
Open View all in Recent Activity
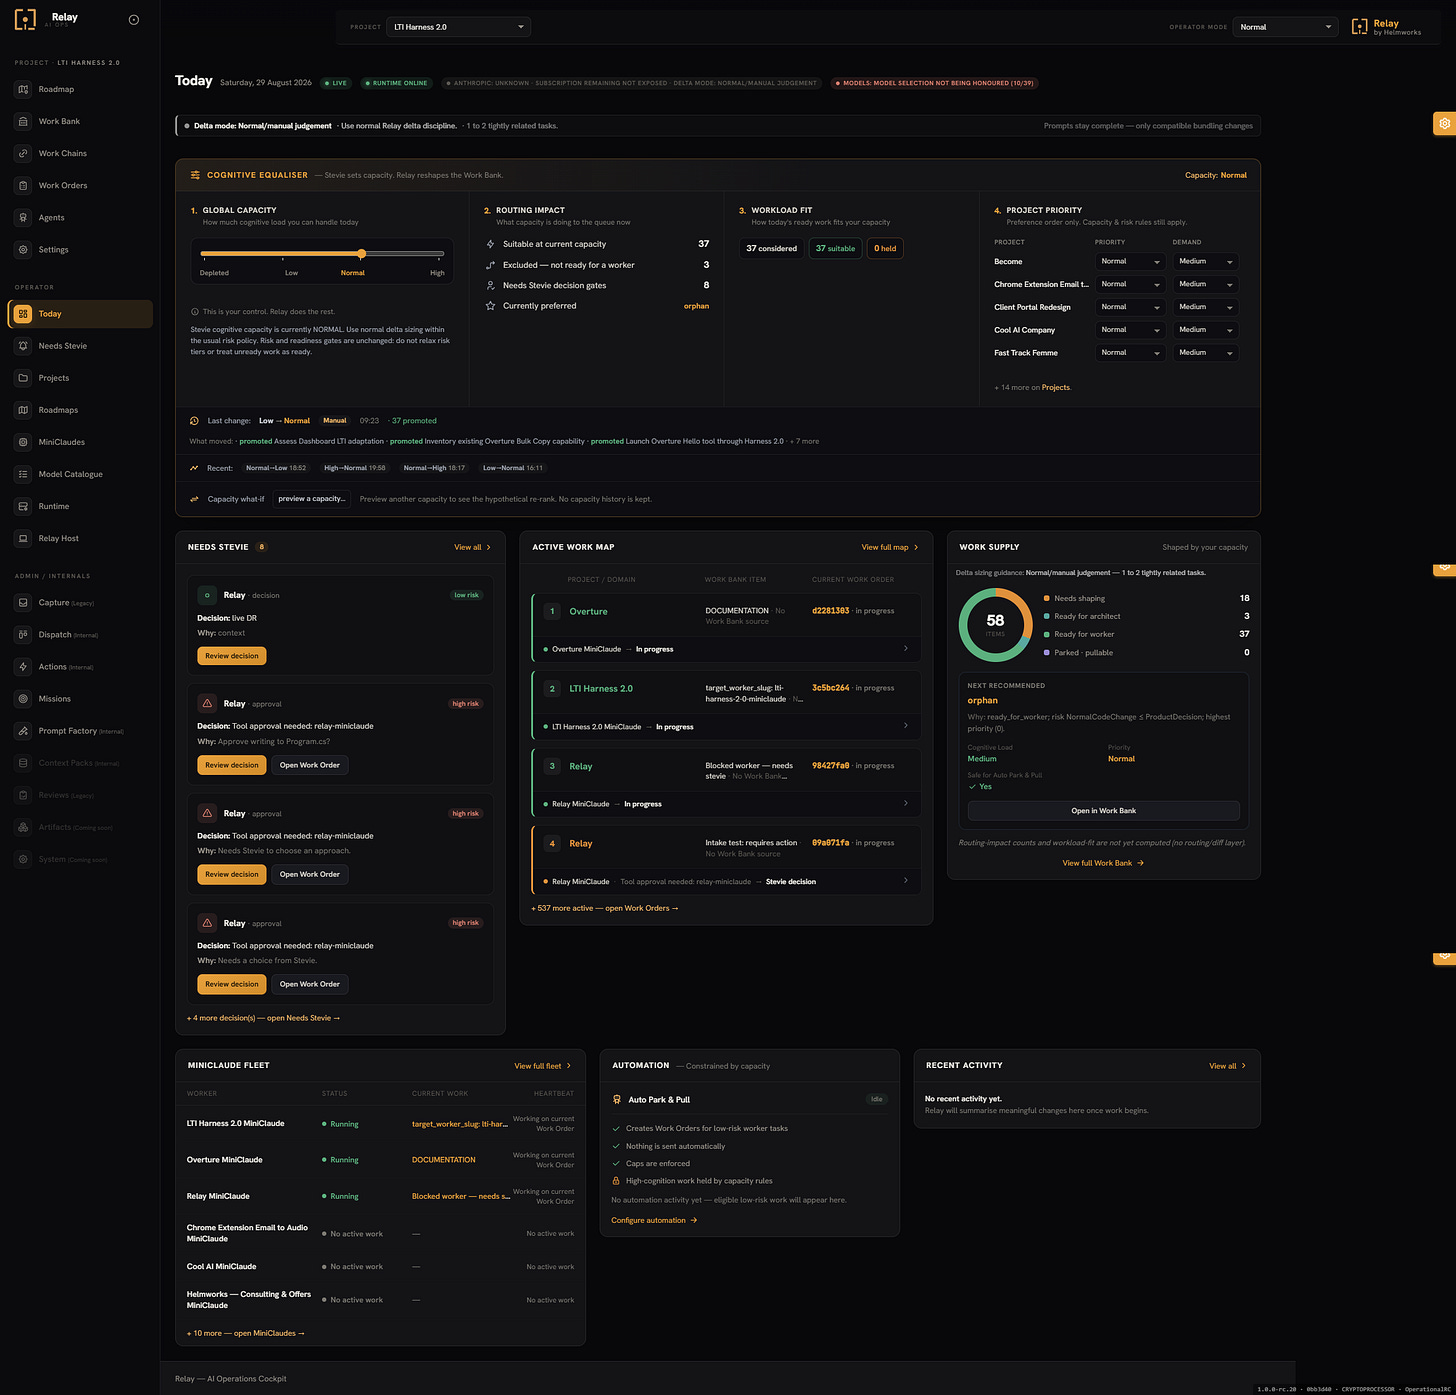pyautogui.click(x=1227, y=1066)
